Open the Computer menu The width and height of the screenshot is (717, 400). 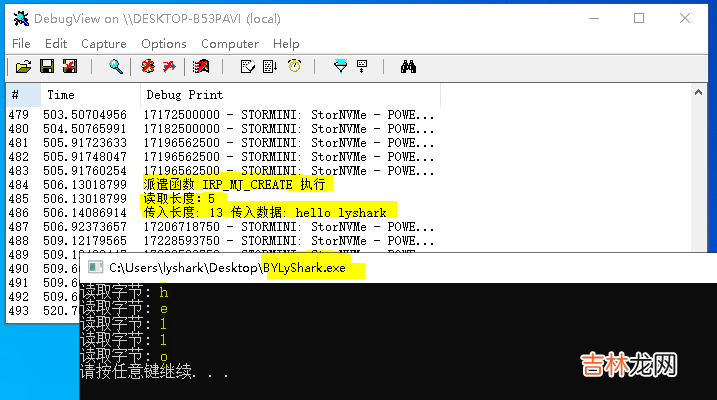click(x=229, y=43)
